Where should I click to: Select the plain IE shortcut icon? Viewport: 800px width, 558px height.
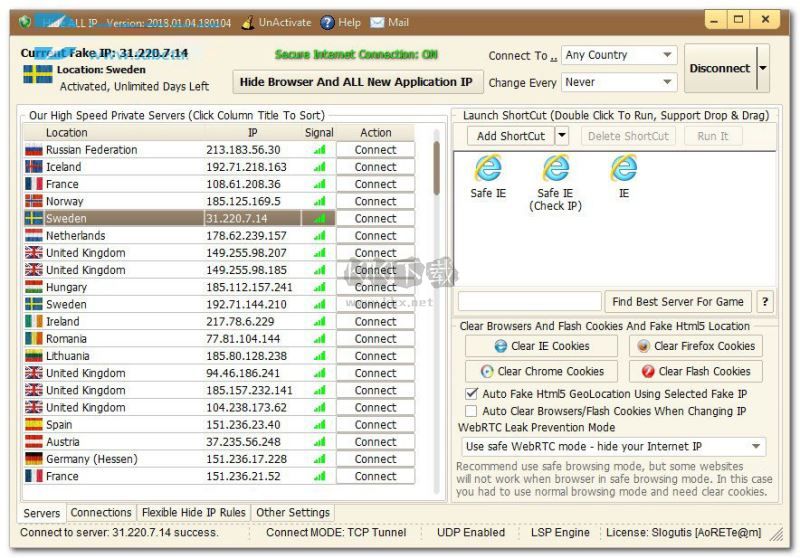pyautogui.click(x=623, y=169)
